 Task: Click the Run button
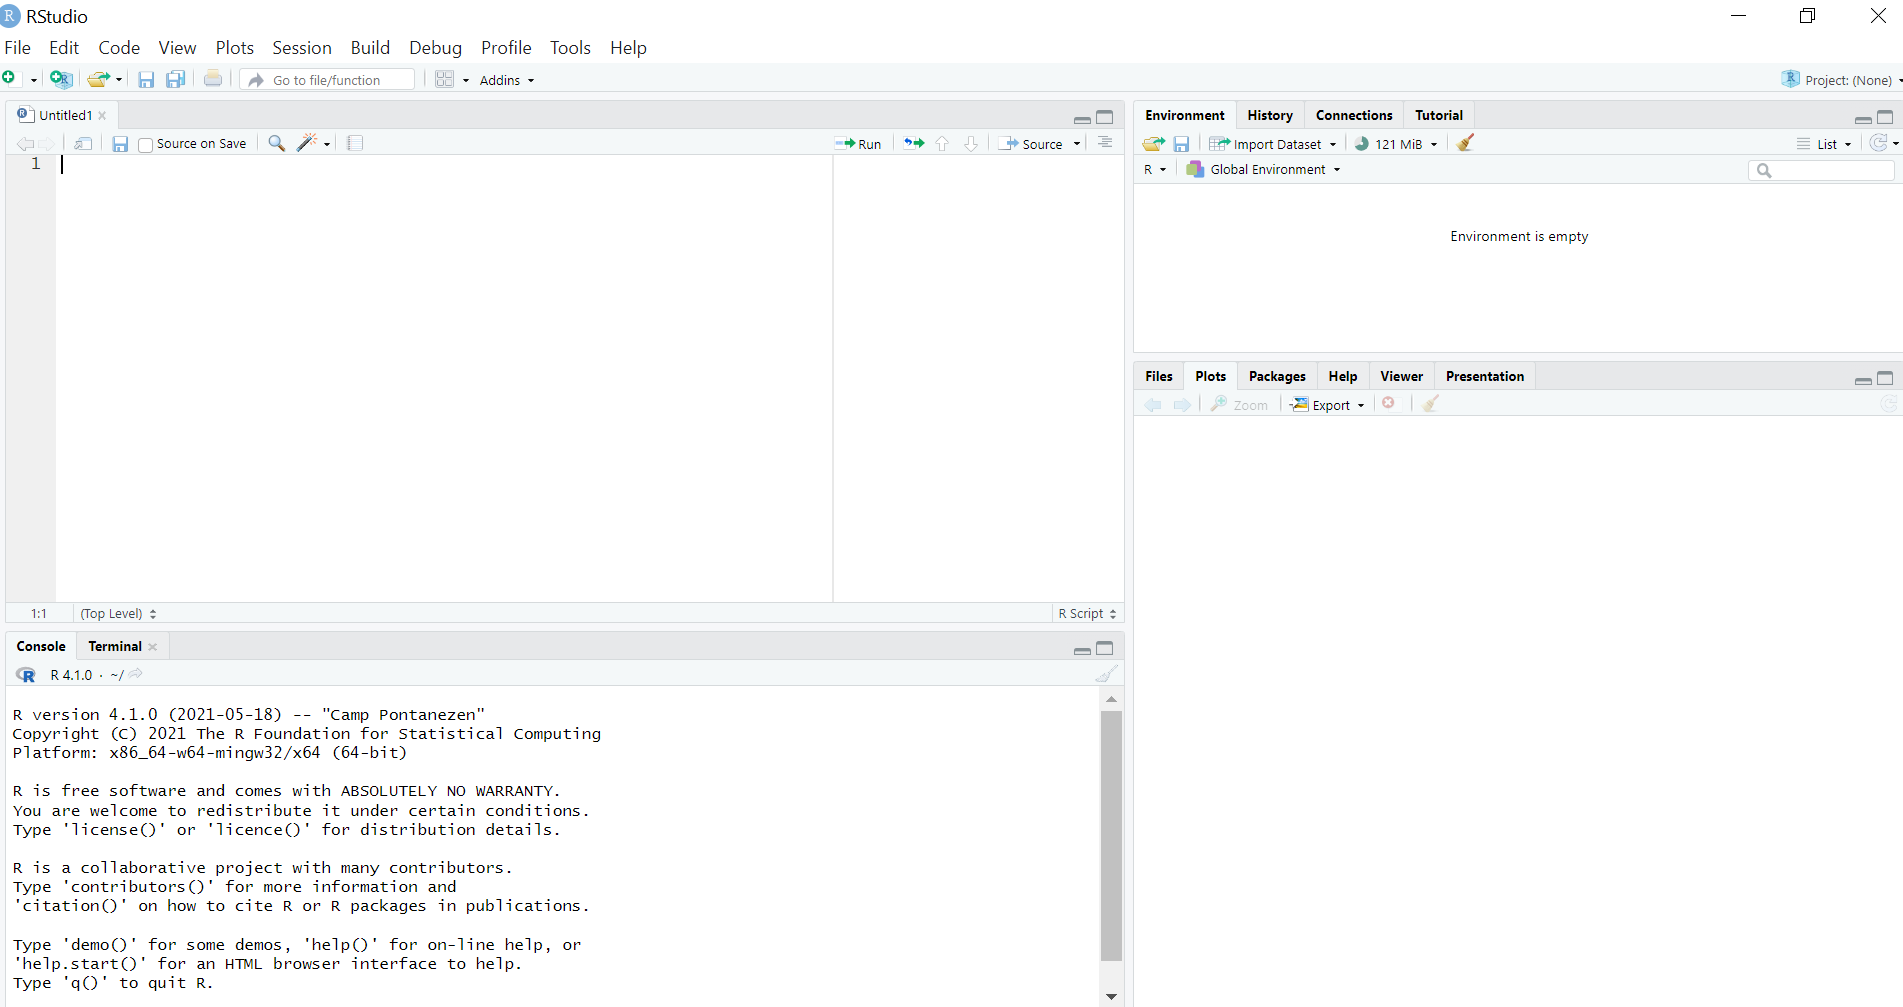(x=858, y=144)
